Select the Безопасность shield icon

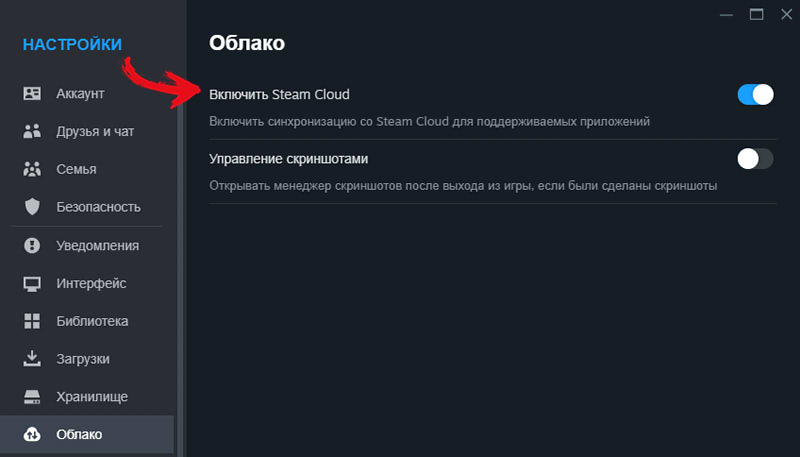(x=32, y=207)
